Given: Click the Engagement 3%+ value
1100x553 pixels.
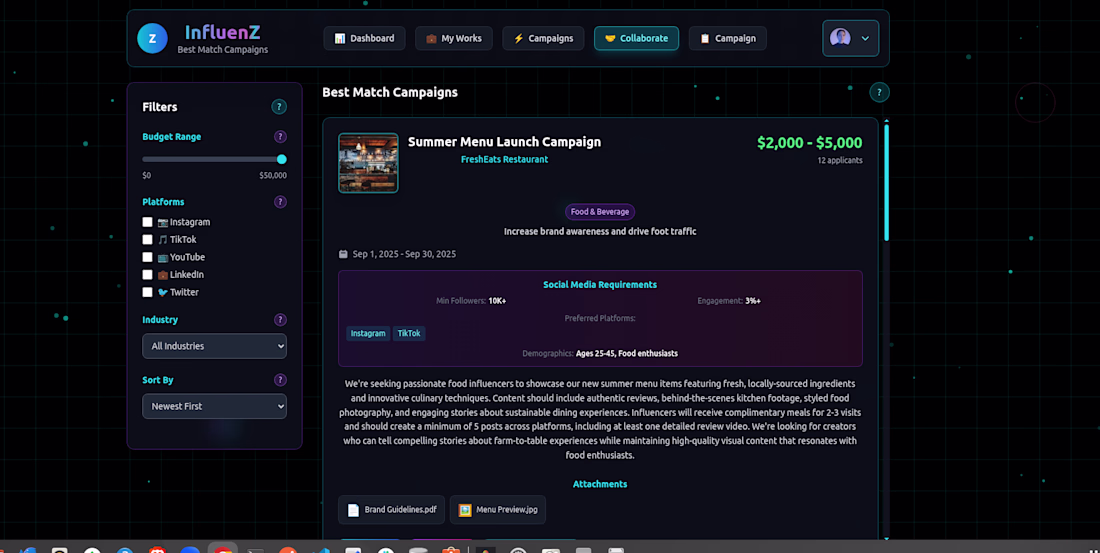Looking at the screenshot, I should point(753,301).
